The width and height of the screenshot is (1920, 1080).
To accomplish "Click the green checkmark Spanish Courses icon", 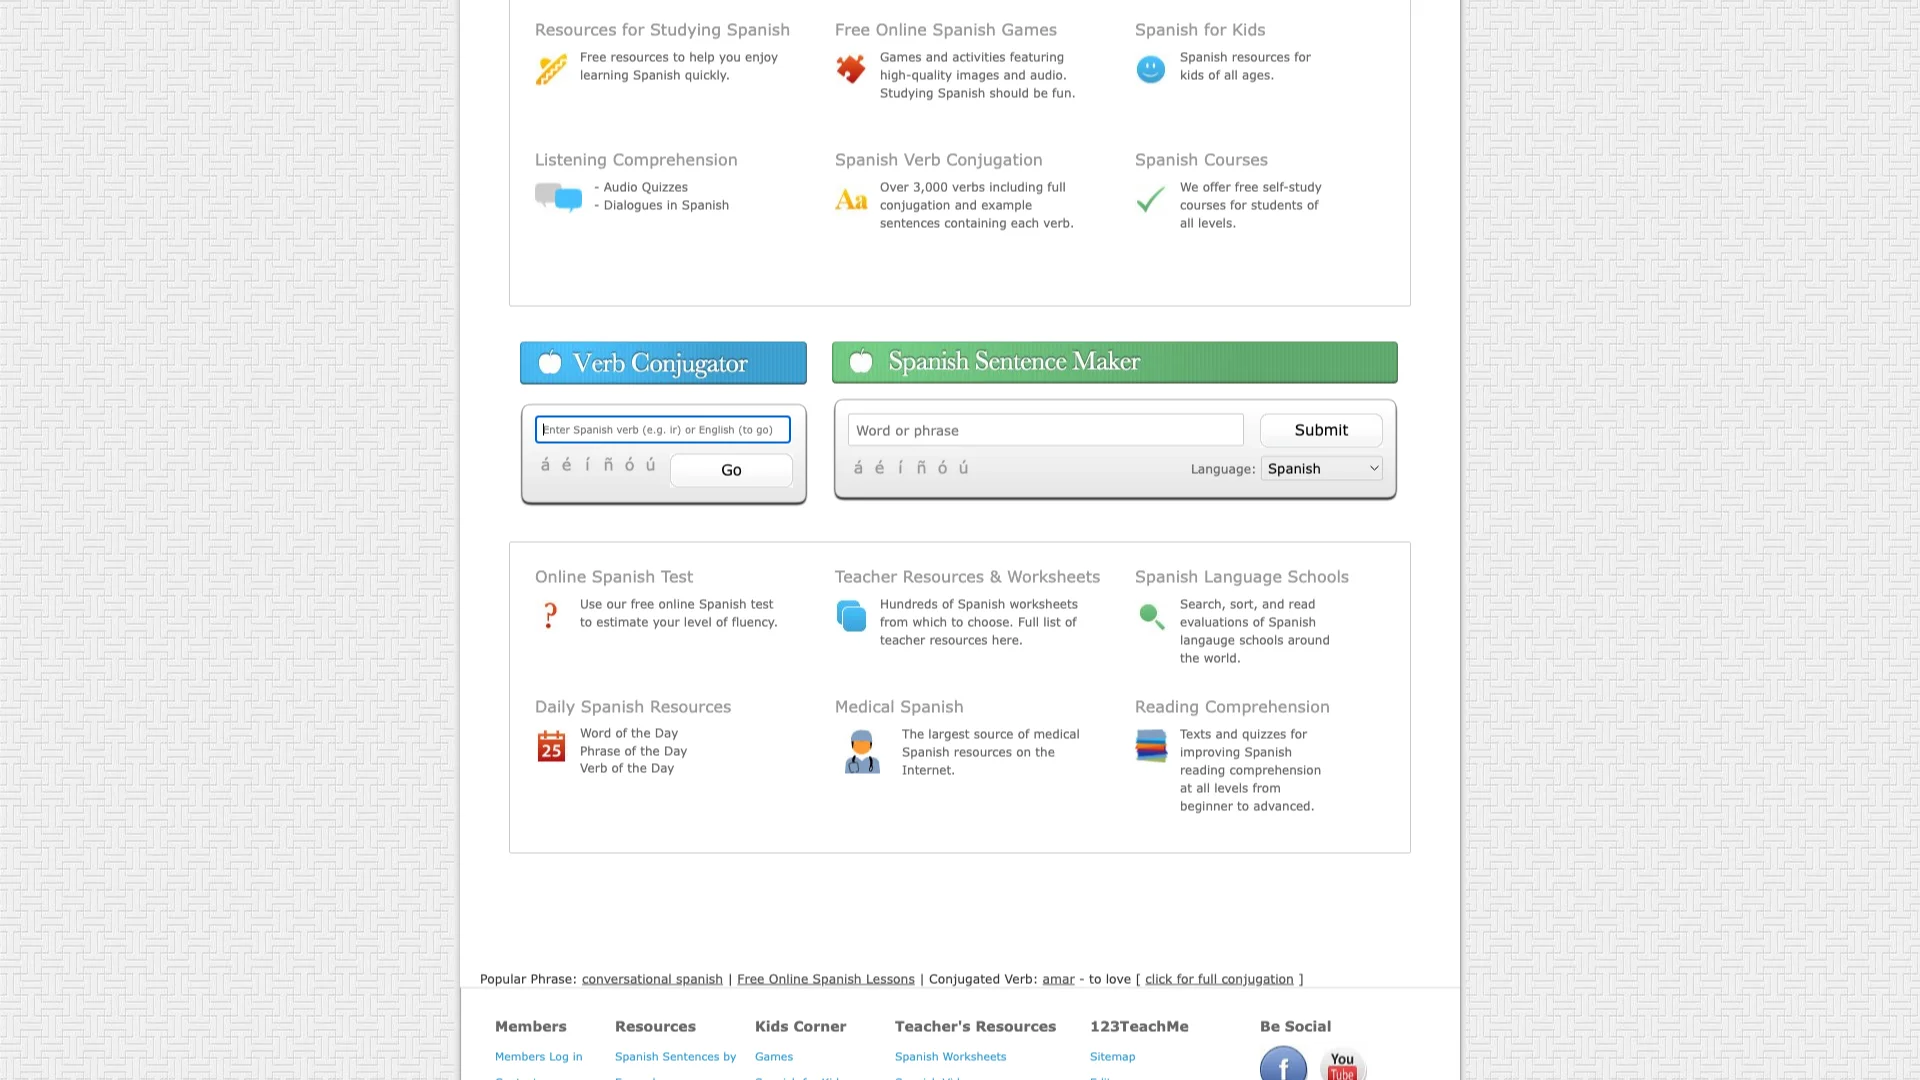I will 1151,199.
